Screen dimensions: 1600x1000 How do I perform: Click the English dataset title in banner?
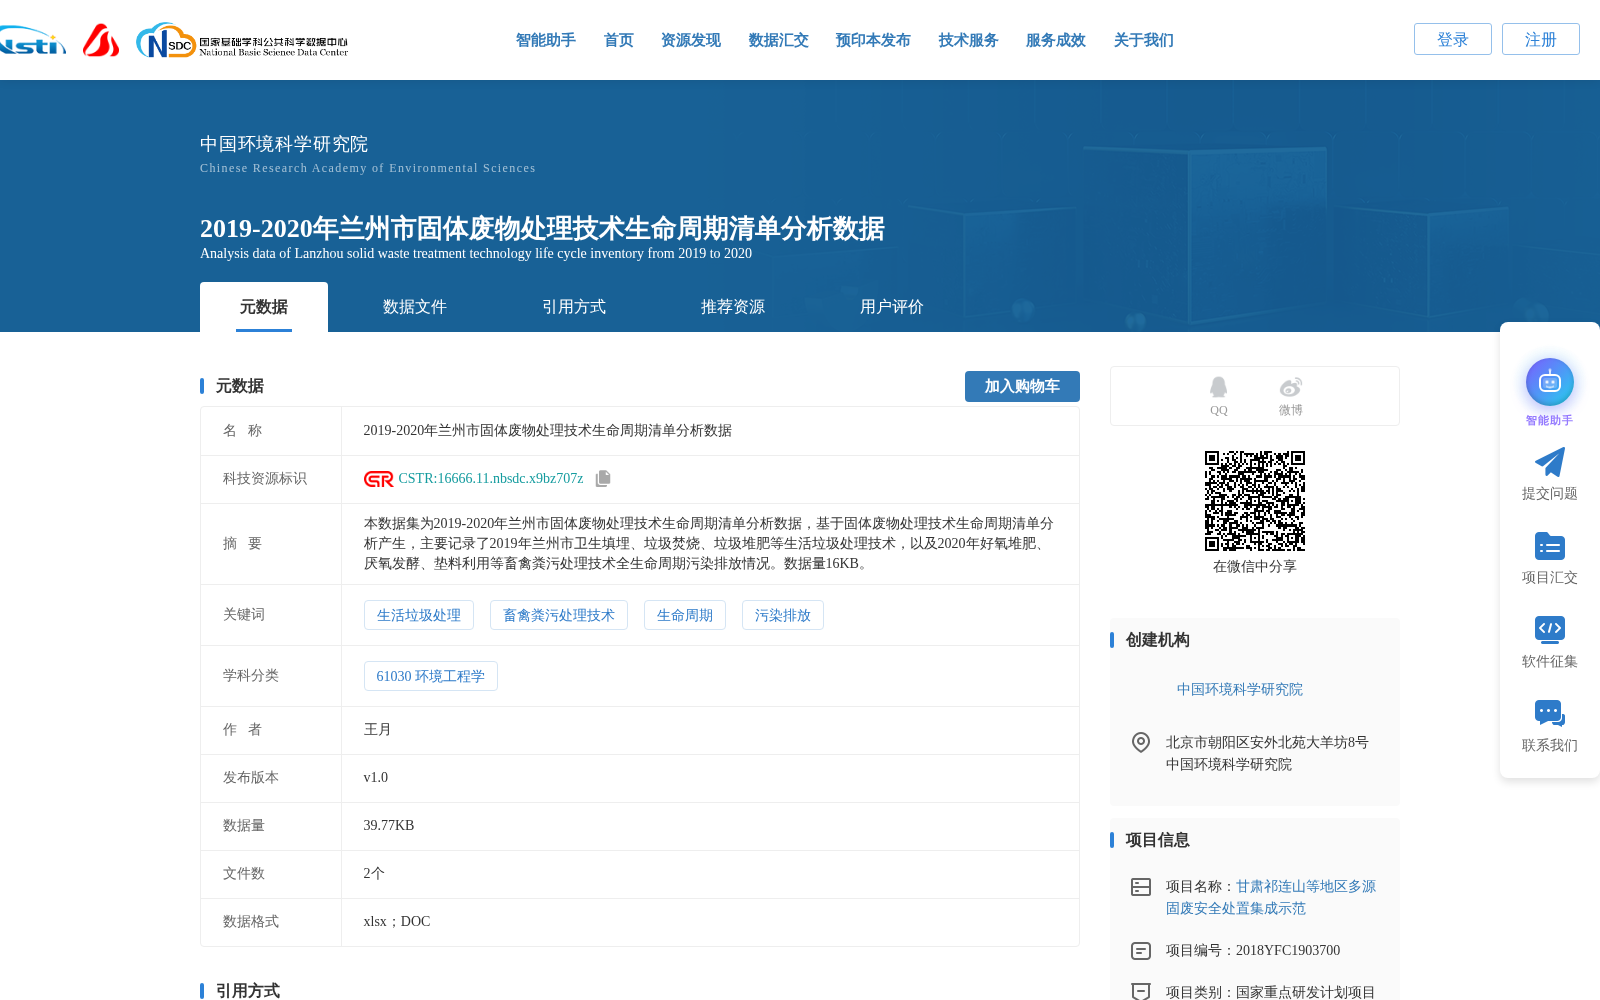tap(476, 254)
